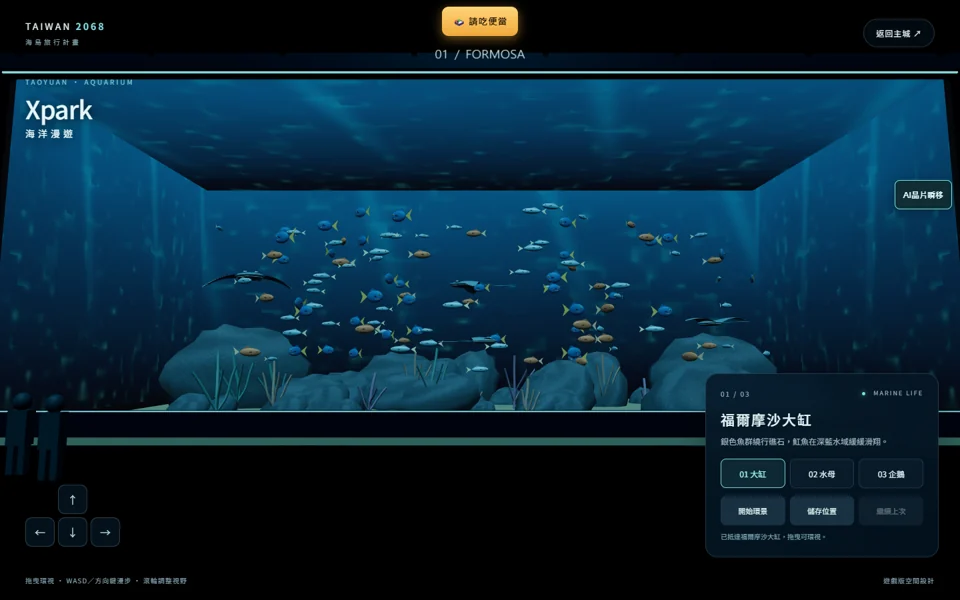Click the 01 / FORMOSA heading
The image size is (960, 600).
click(479, 54)
